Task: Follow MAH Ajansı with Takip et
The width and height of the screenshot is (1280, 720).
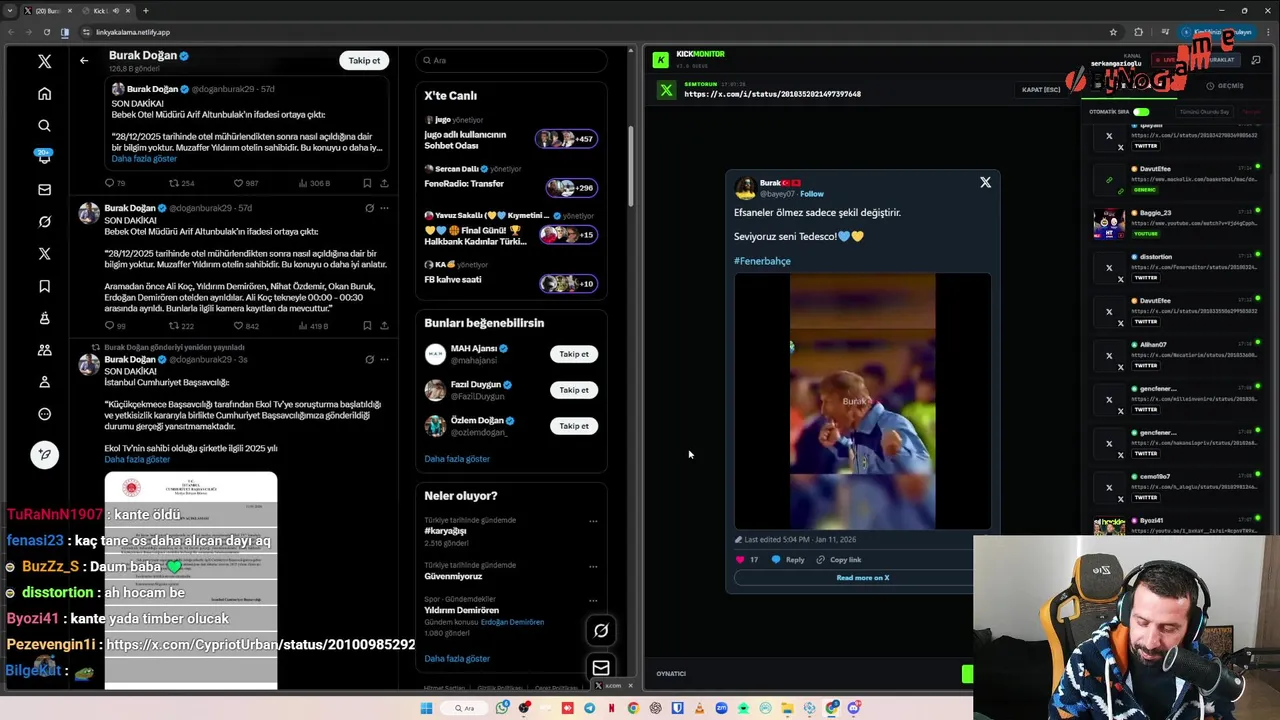Action: [x=574, y=354]
